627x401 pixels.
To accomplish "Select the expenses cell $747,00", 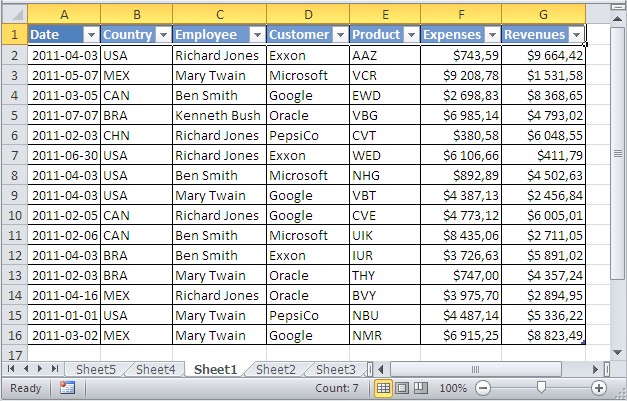I will [461, 275].
